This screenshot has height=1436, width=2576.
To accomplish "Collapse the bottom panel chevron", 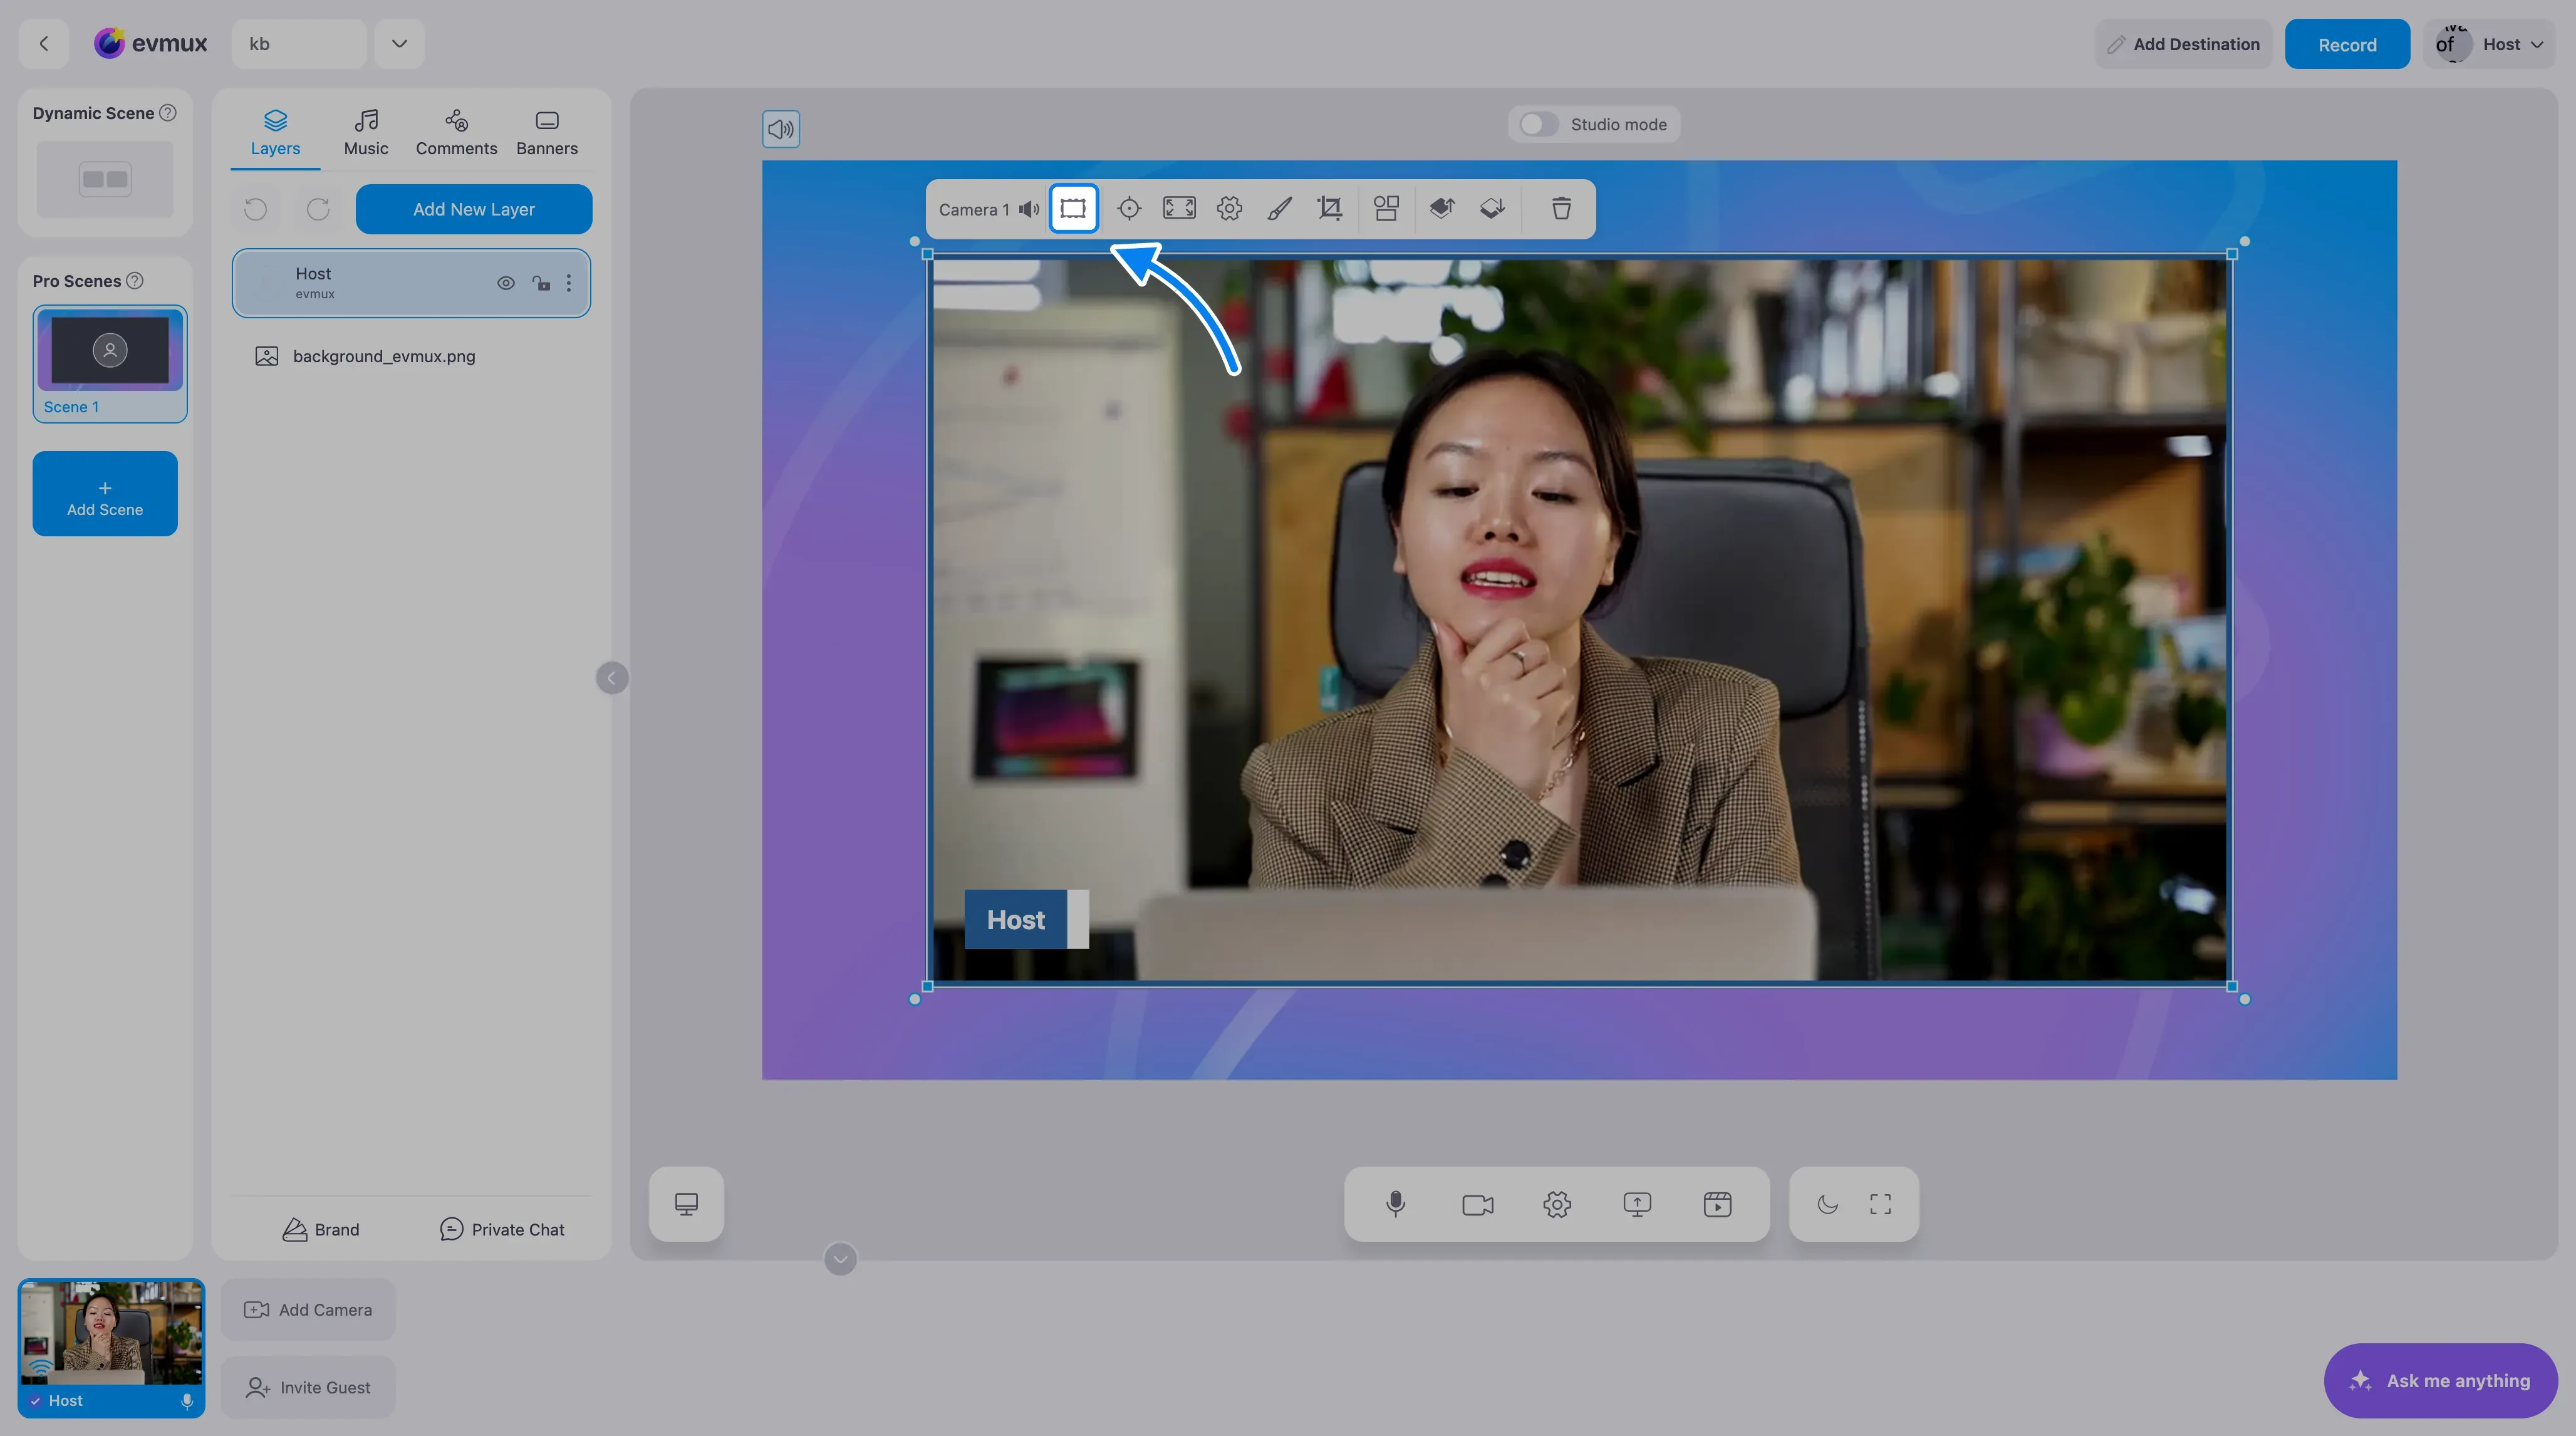I will tap(840, 1259).
